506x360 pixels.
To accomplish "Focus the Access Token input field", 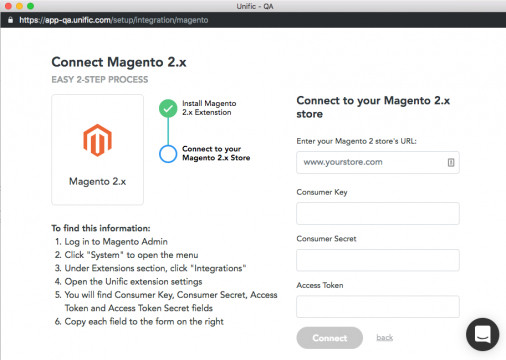I will point(378,307).
